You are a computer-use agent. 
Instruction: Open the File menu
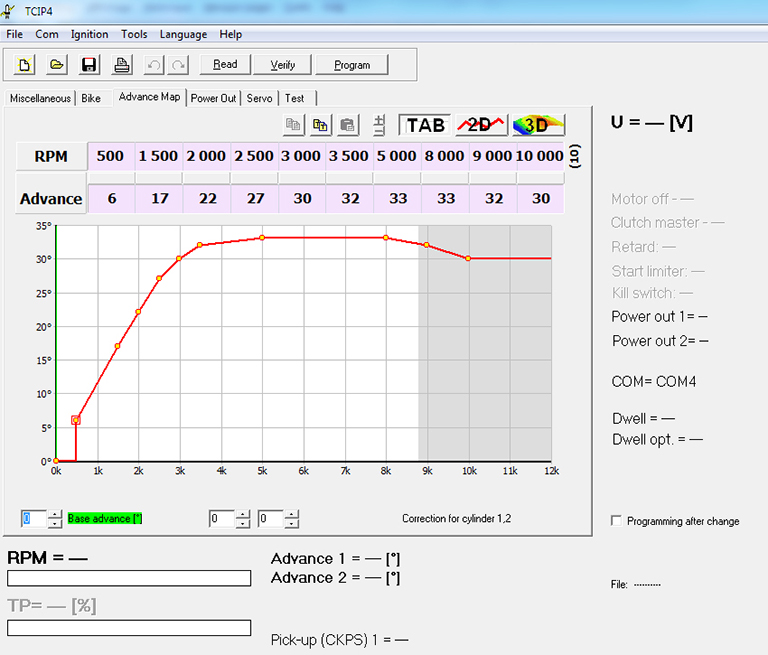click(14, 34)
